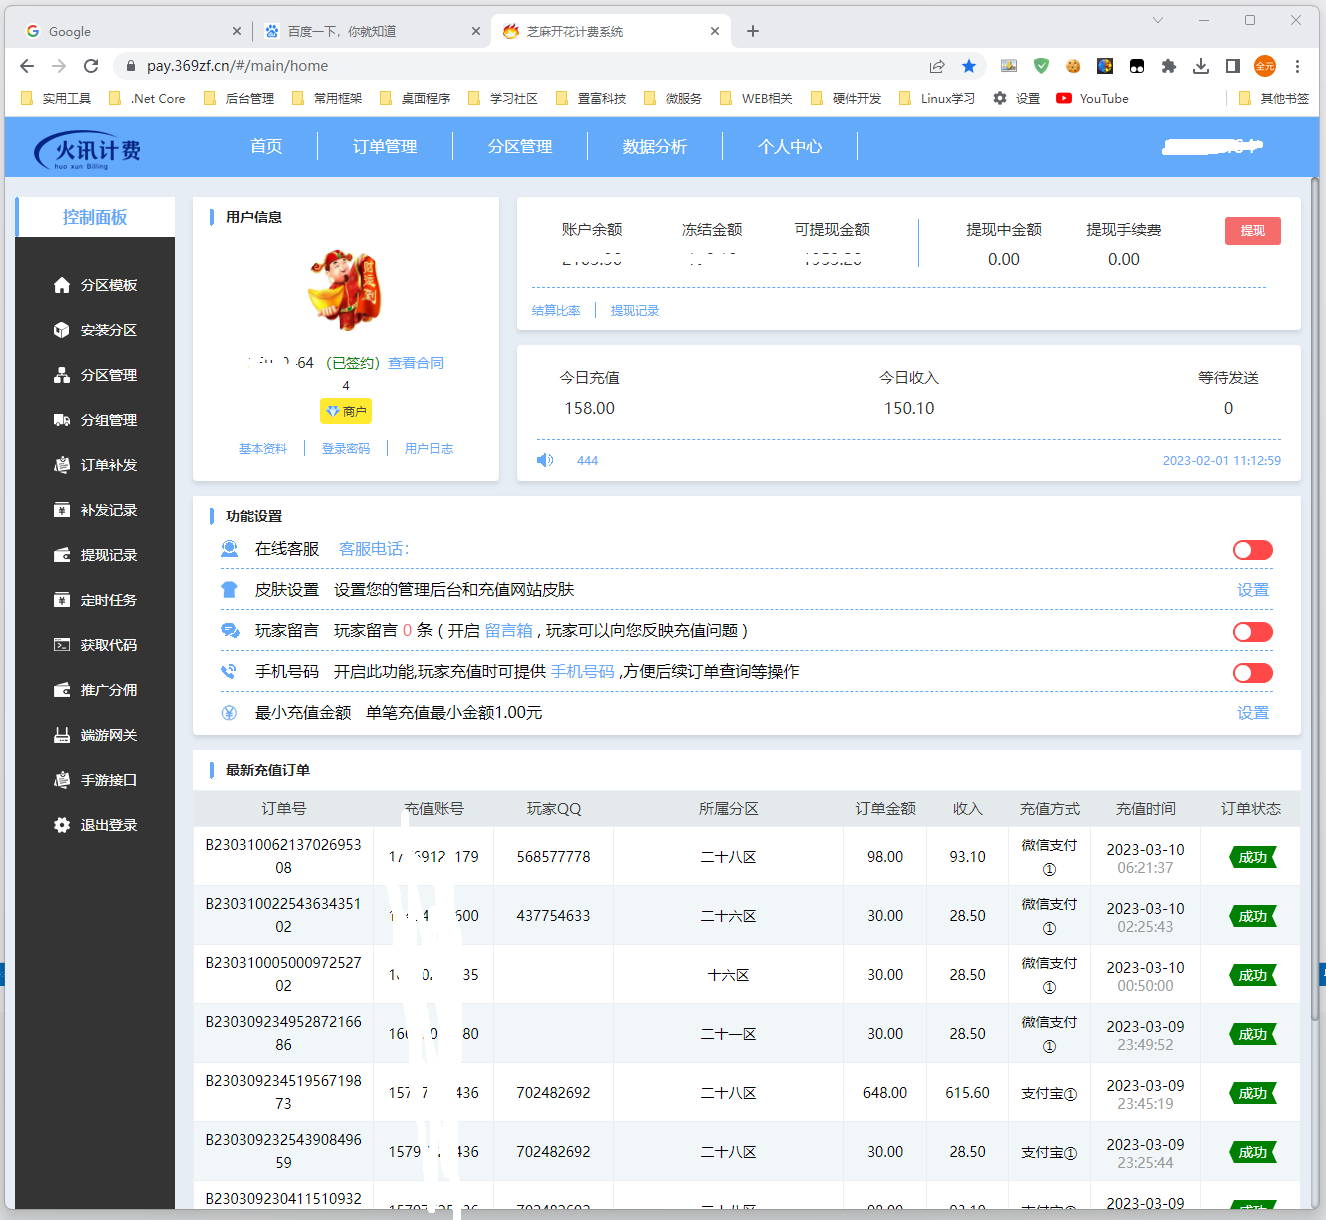Open the 提现记录 link under balances
Screen dimensions: 1326x1220
[635, 310]
